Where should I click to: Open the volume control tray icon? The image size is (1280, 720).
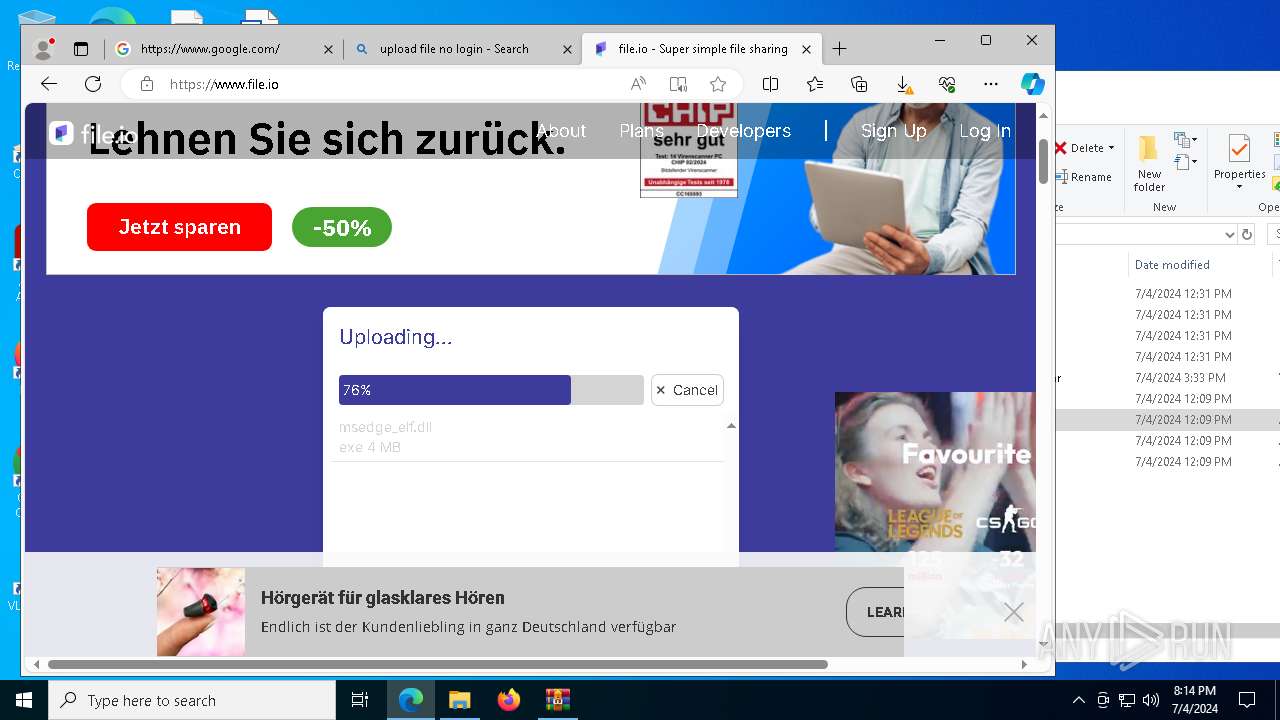1151,700
